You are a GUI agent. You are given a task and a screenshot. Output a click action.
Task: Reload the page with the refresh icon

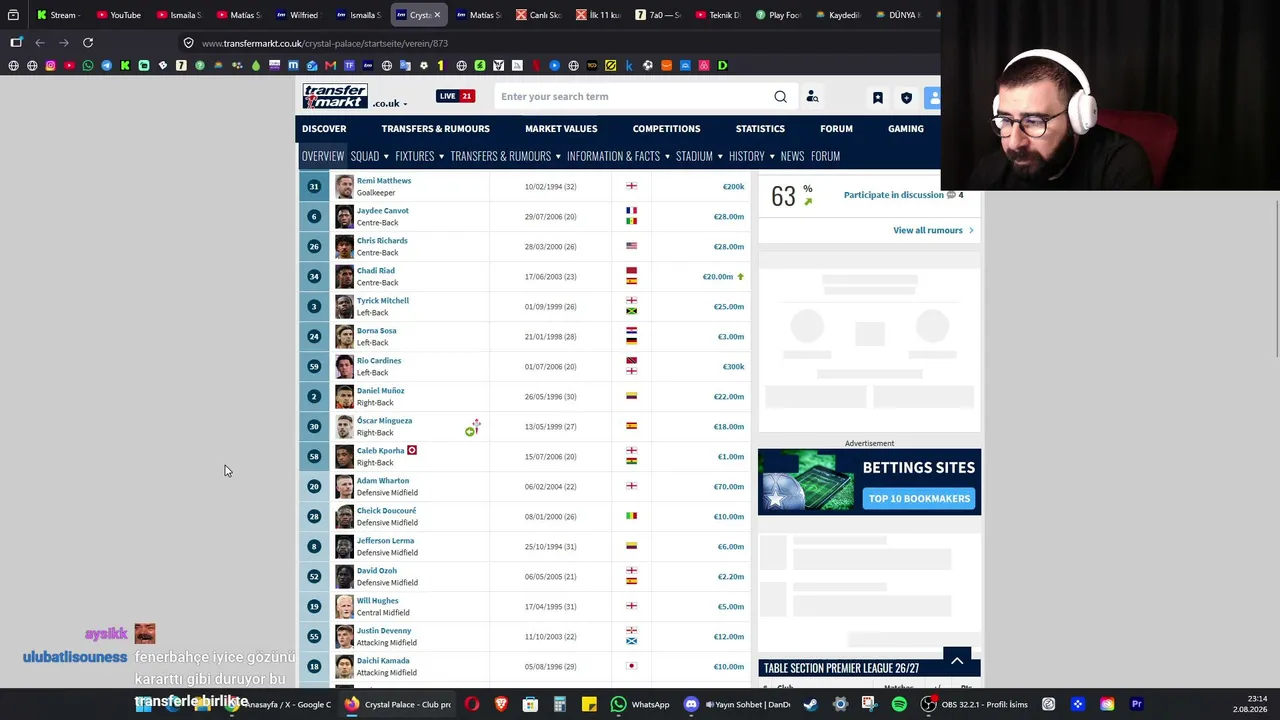pyautogui.click(x=88, y=43)
